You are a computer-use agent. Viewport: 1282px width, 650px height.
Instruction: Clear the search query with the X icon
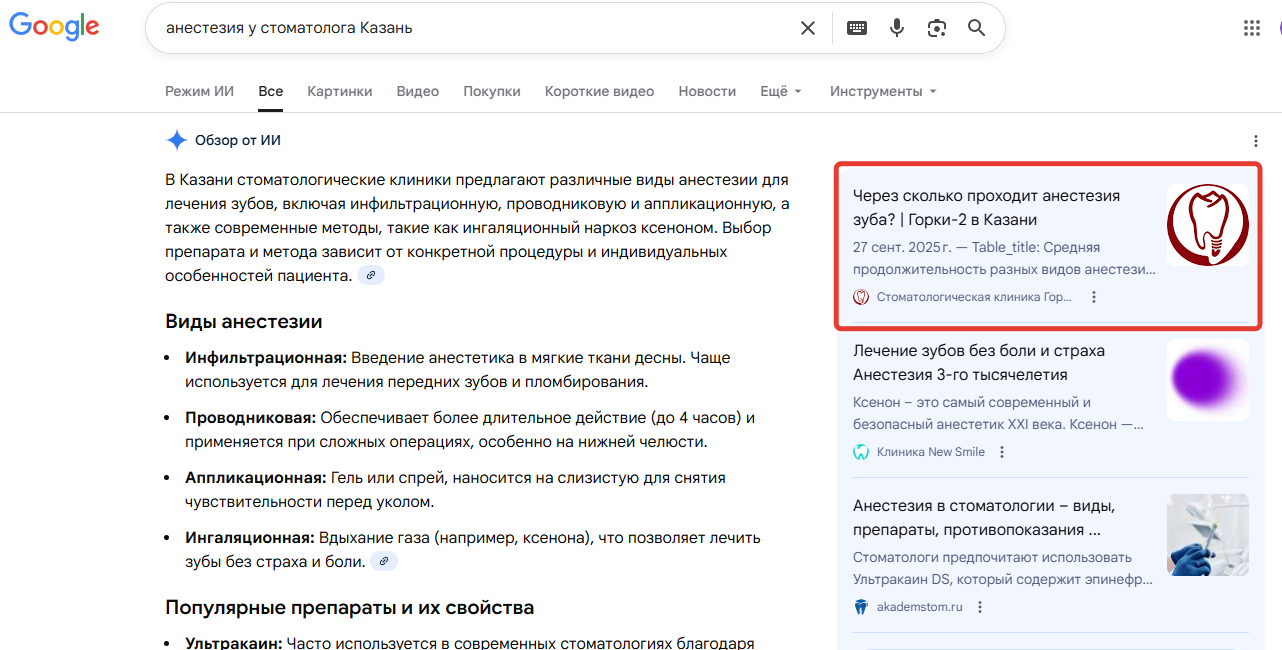click(808, 28)
